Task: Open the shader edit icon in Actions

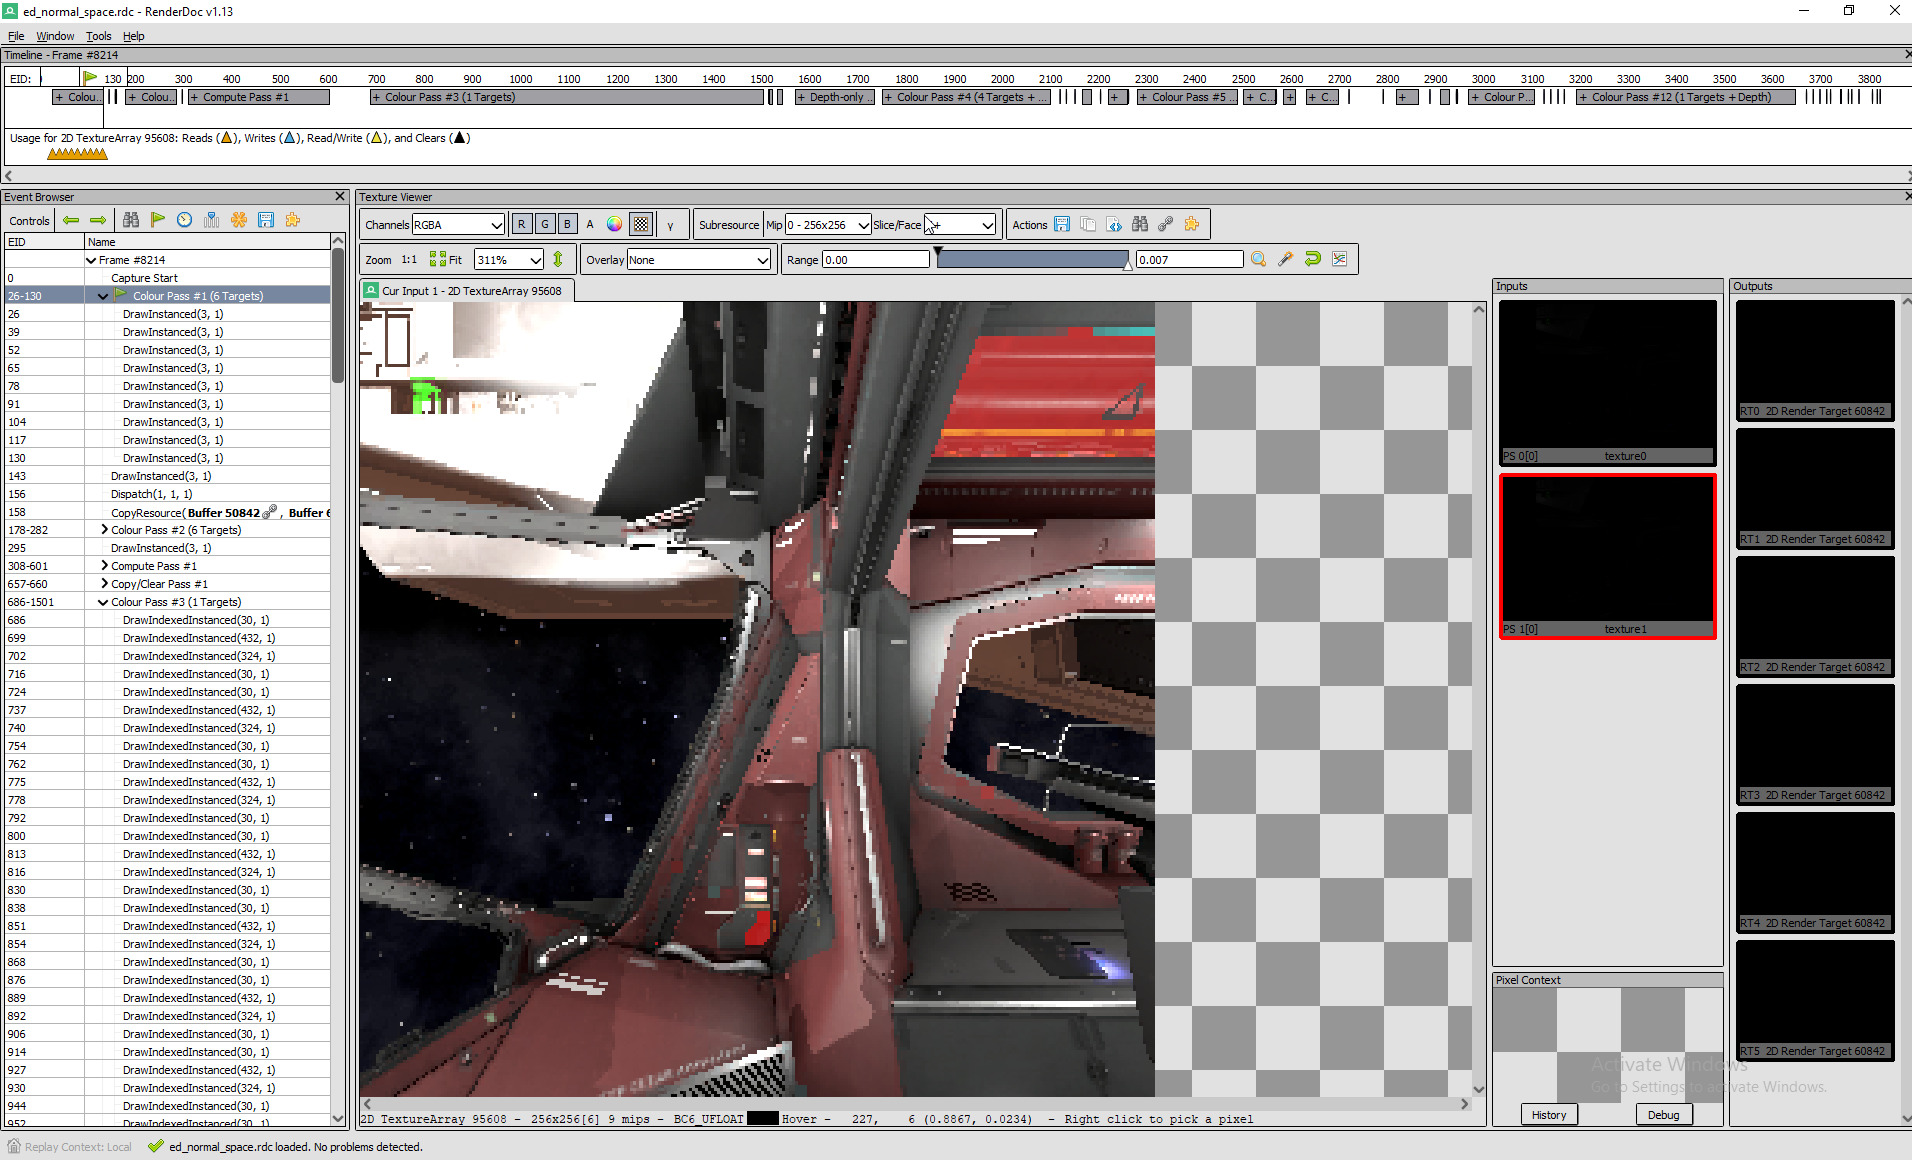Action: (1114, 225)
